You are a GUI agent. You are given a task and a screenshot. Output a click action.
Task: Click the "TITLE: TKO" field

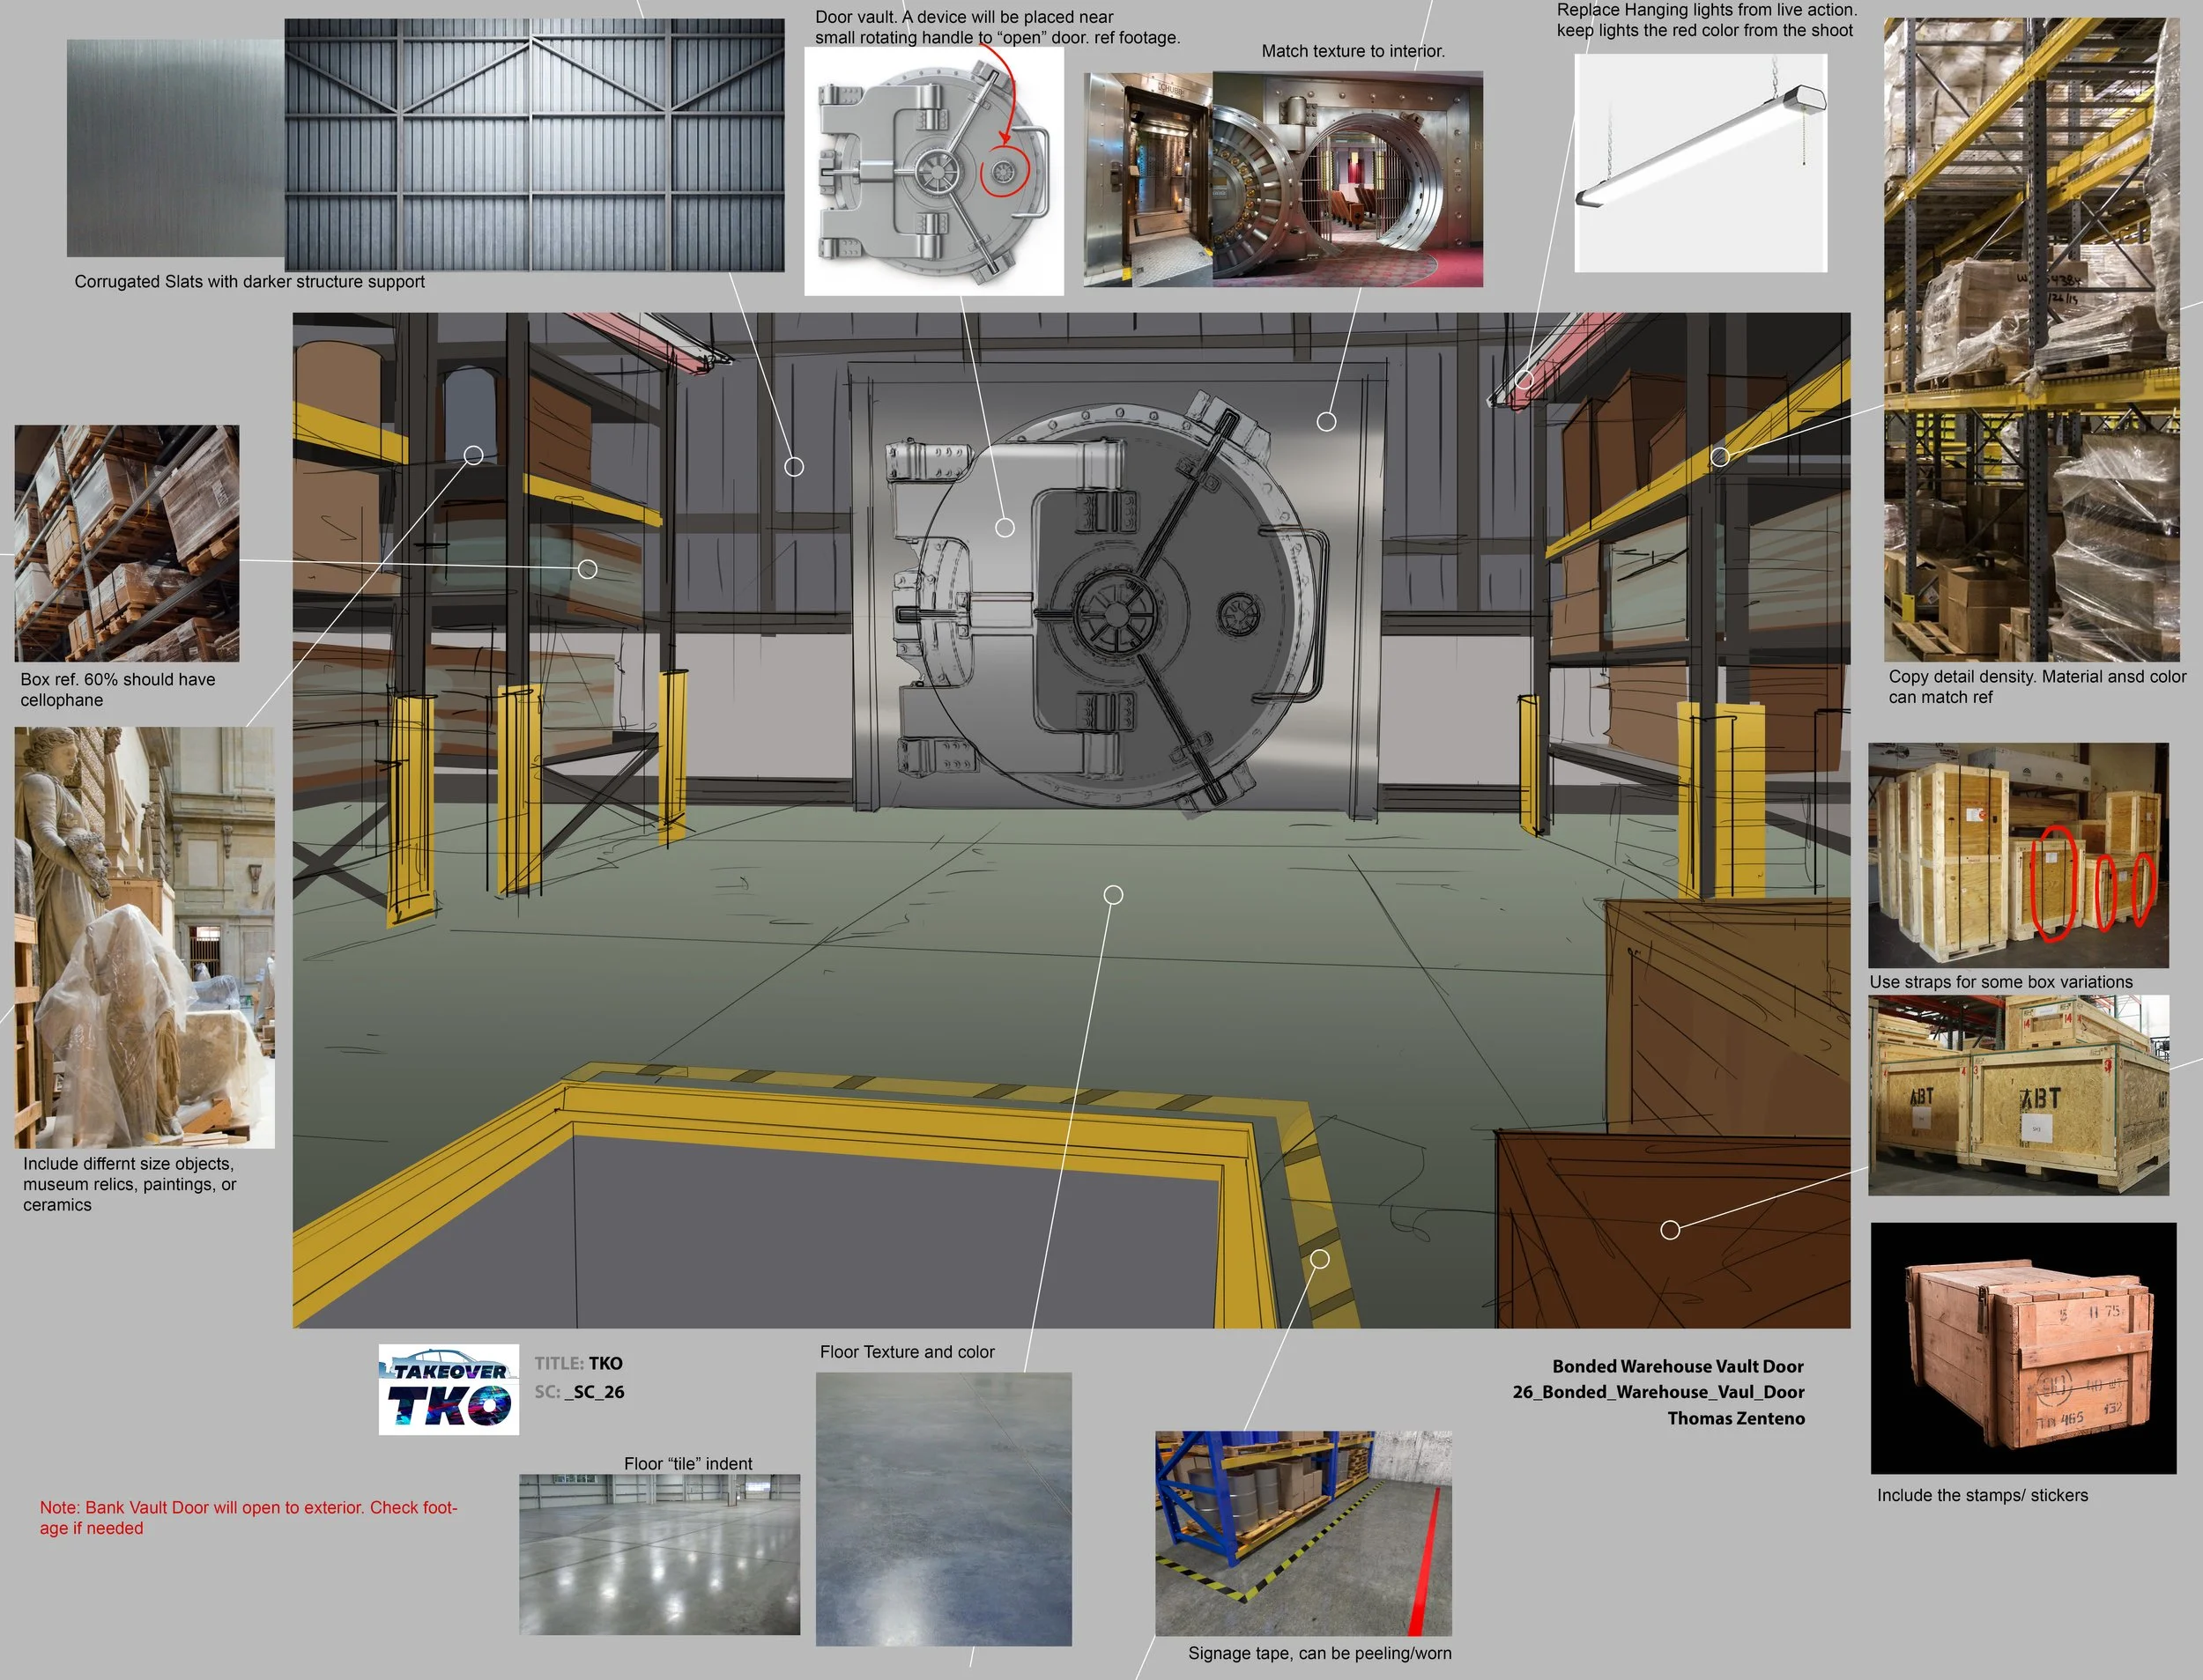[578, 1363]
